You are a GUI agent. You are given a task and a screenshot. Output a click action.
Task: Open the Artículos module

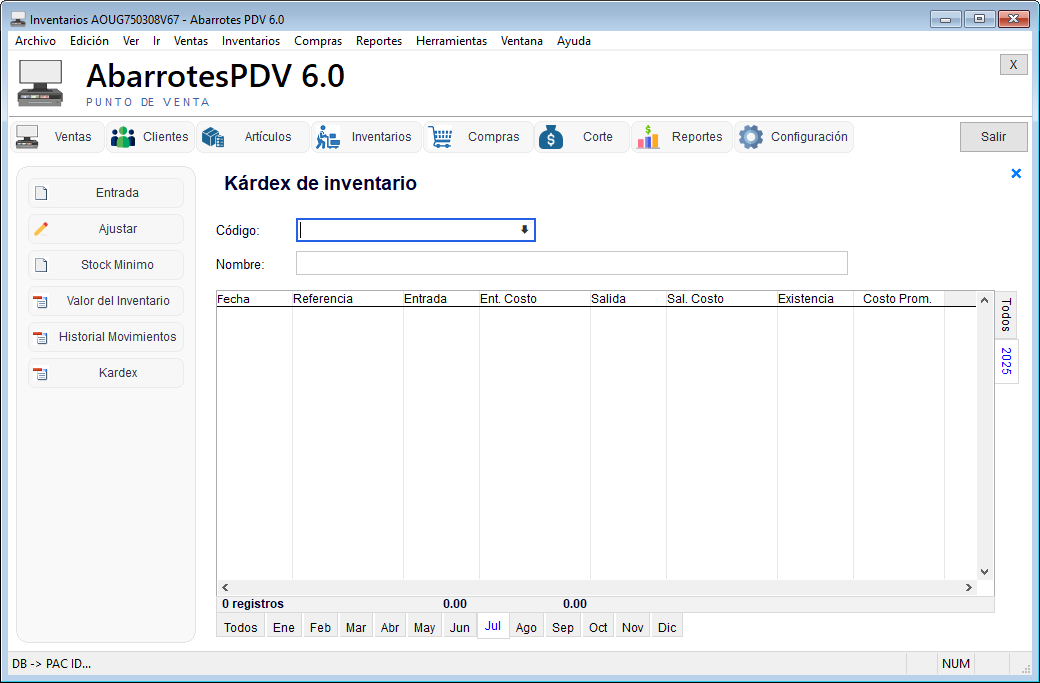(x=253, y=137)
